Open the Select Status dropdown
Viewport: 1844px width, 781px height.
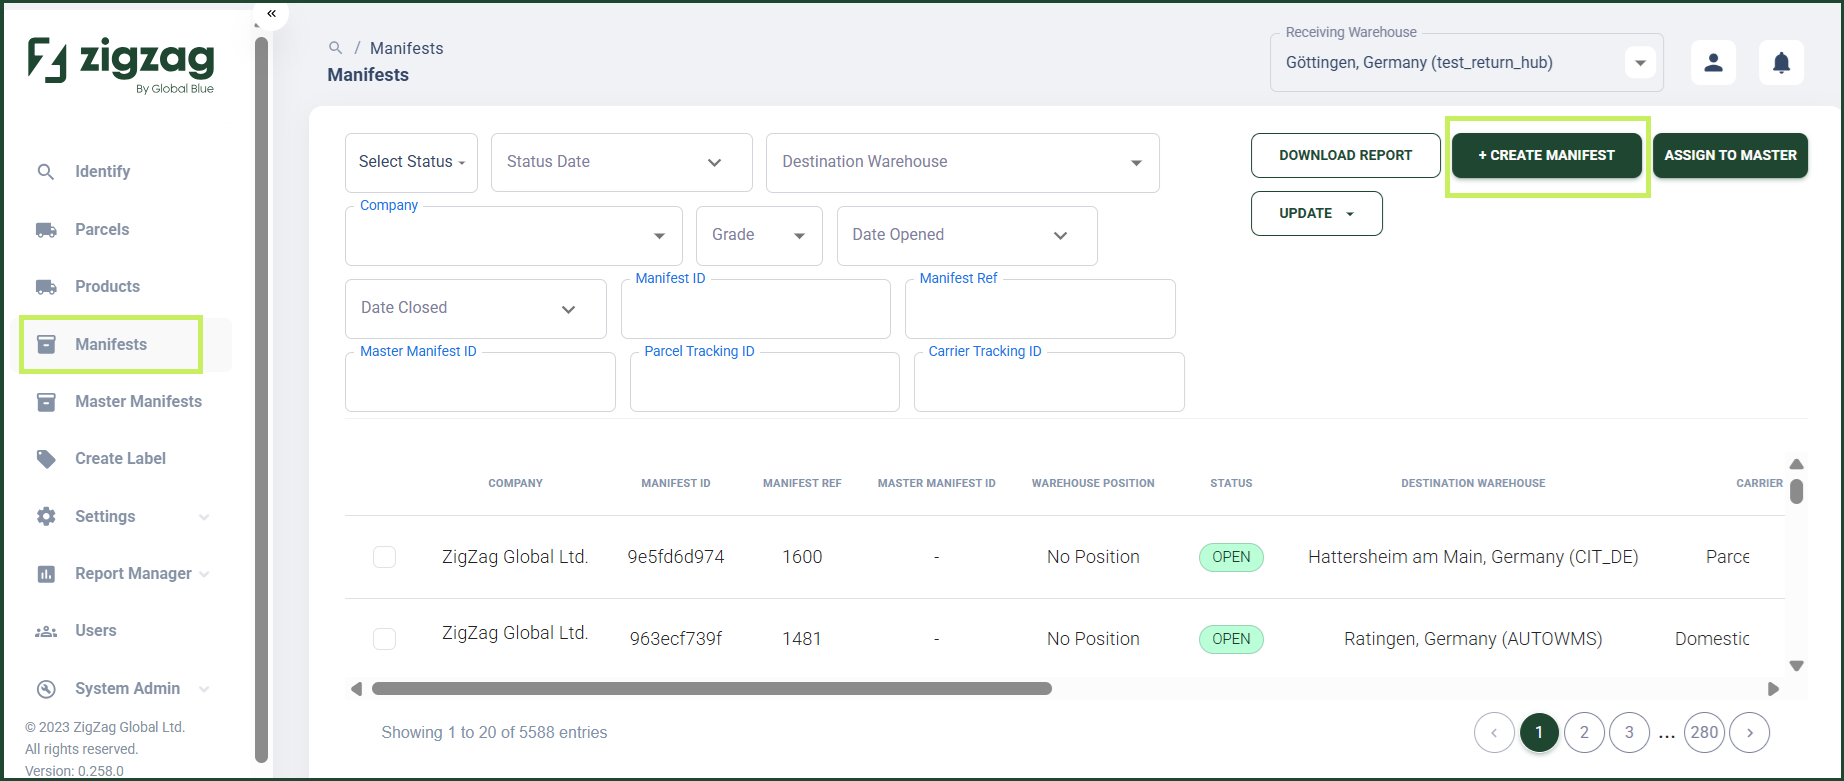pyautogui.click(x=411, y=162)
